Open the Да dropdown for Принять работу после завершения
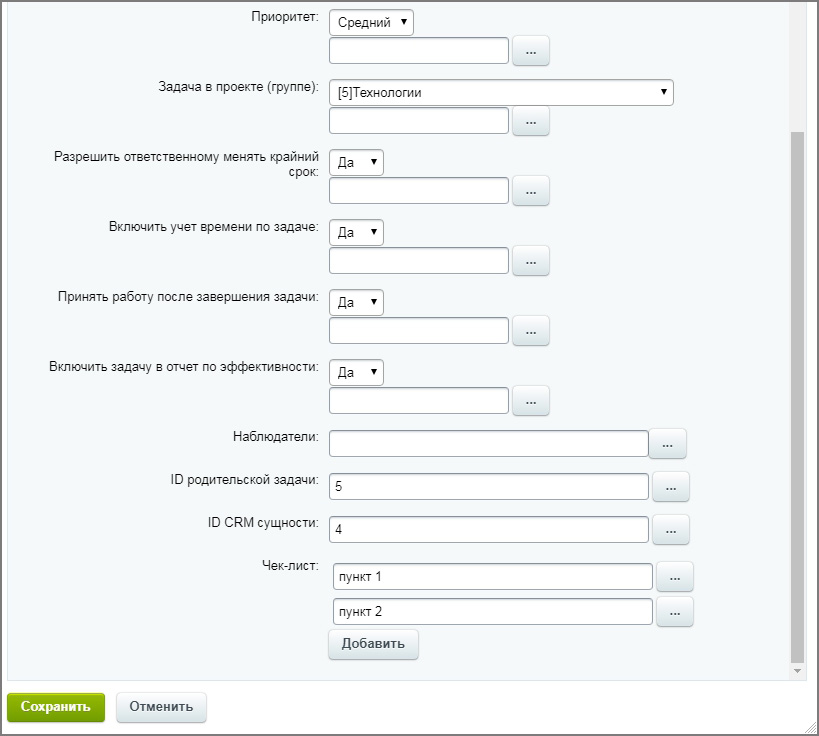This screenshot has height=736, width=819. (356, 302)
